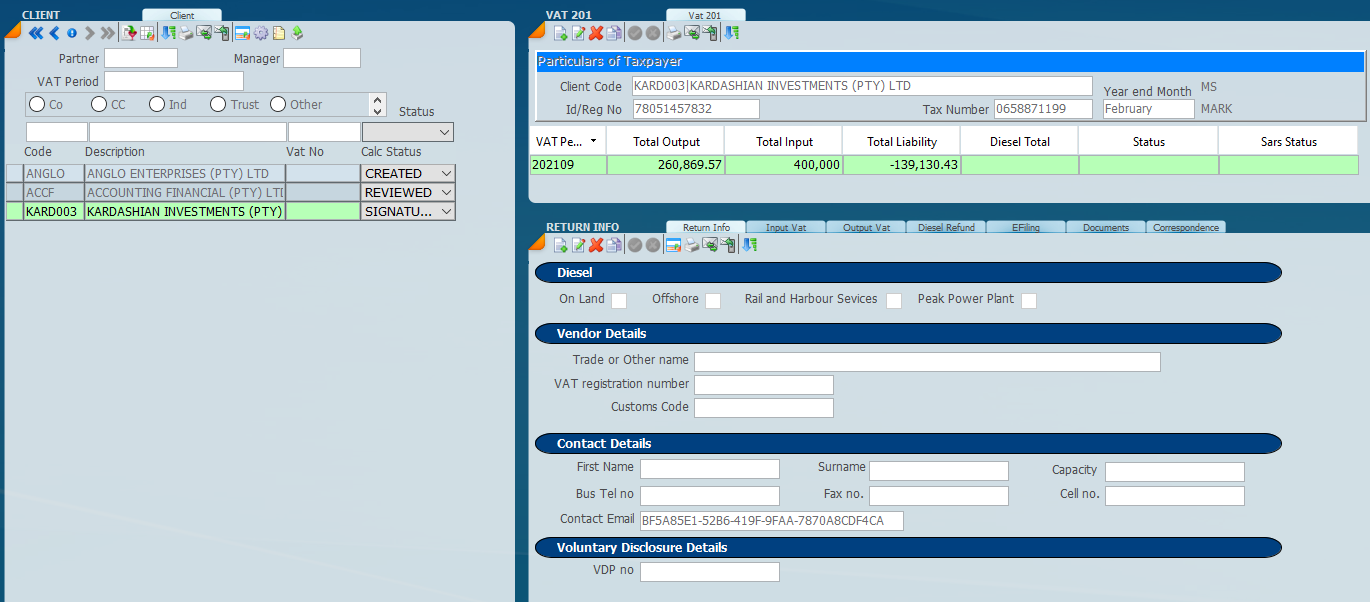Screen dimensions: 1370x602
Task: Click the settings gear in Client toolbar
Action: (261, 33)
